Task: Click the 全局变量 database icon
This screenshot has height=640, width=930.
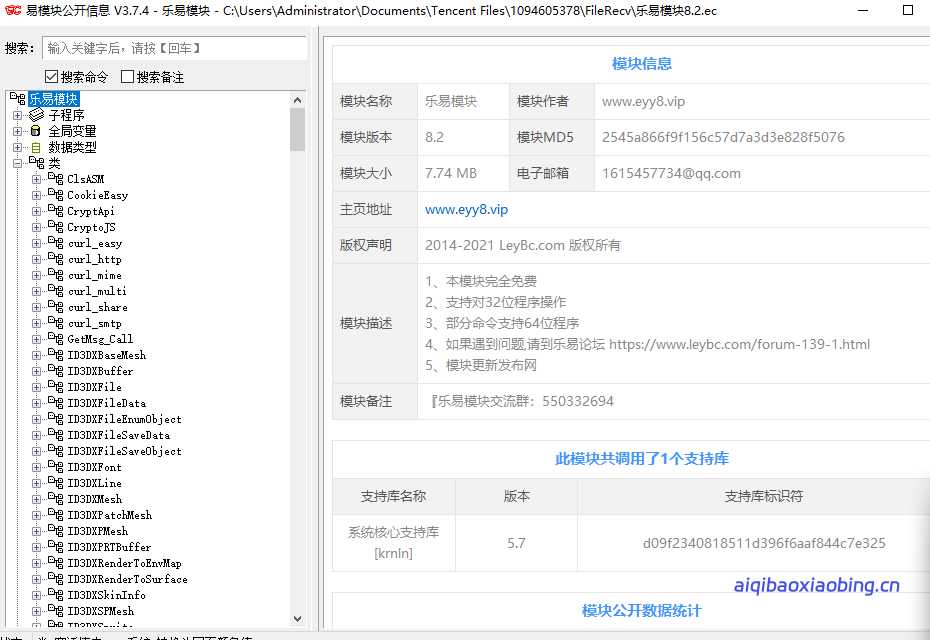Action: click(37, 131)
